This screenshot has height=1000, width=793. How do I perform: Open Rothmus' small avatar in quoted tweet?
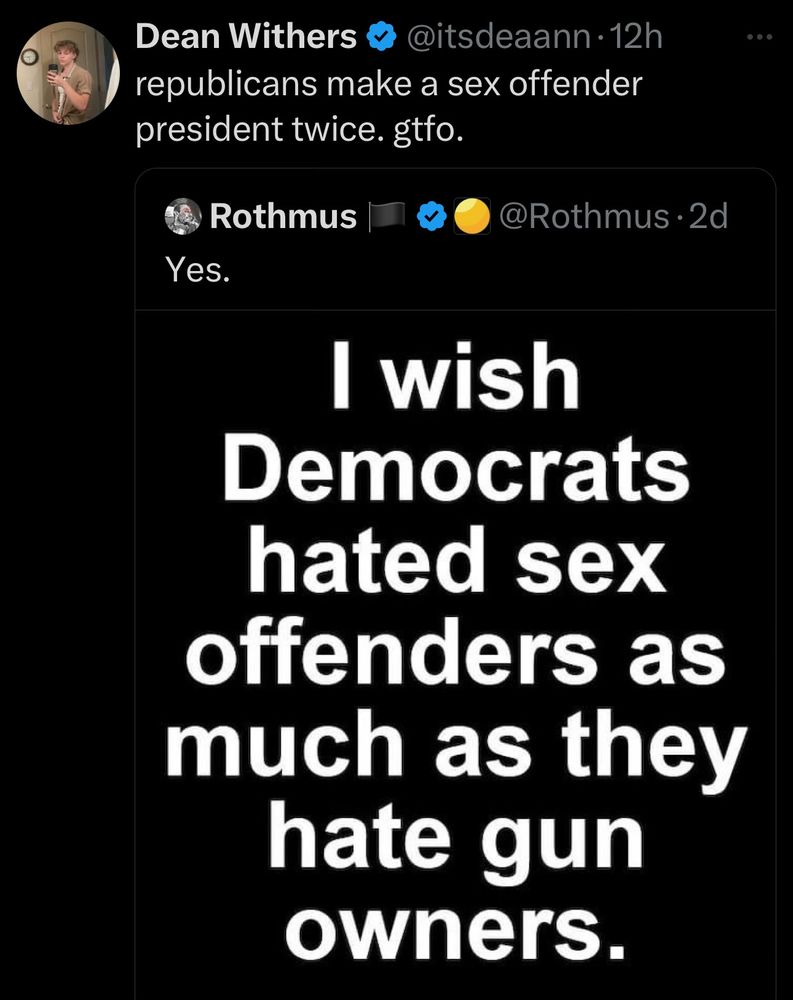(x=183, y=216)
